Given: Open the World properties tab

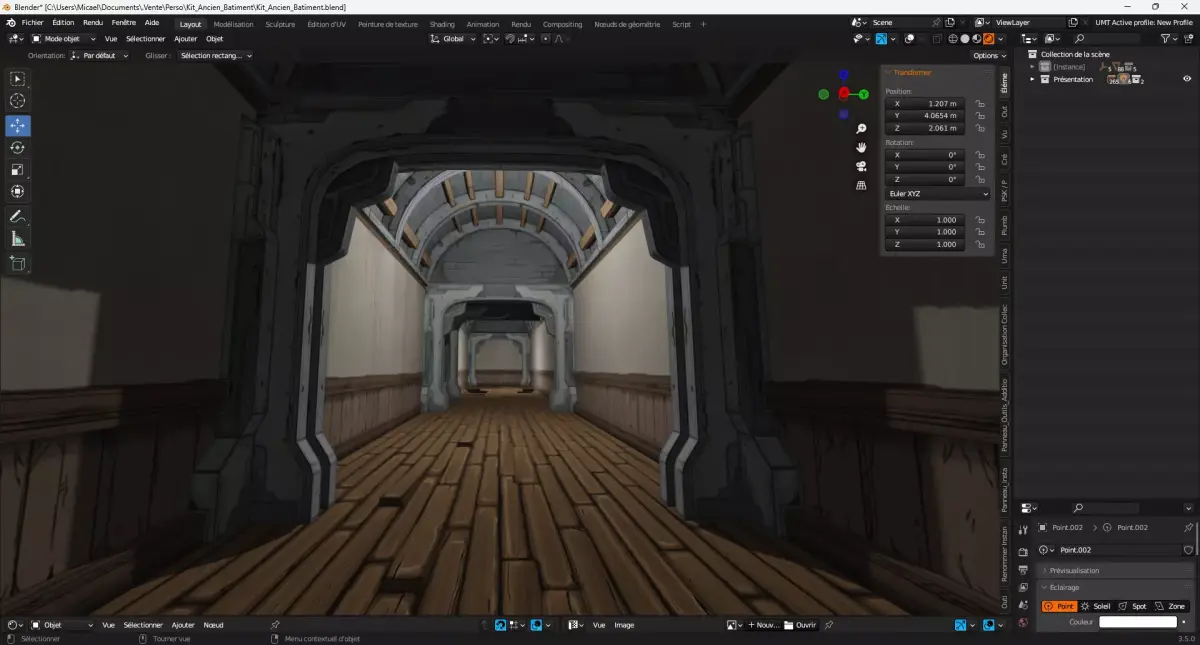Looking at the screenshot, I should (1023, 622).
